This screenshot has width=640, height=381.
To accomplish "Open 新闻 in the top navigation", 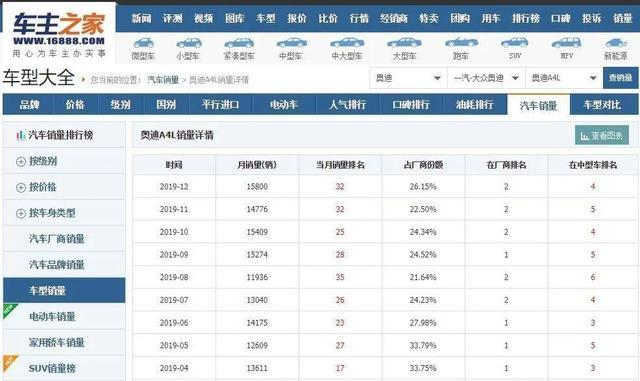I will [x=141, y=18].
